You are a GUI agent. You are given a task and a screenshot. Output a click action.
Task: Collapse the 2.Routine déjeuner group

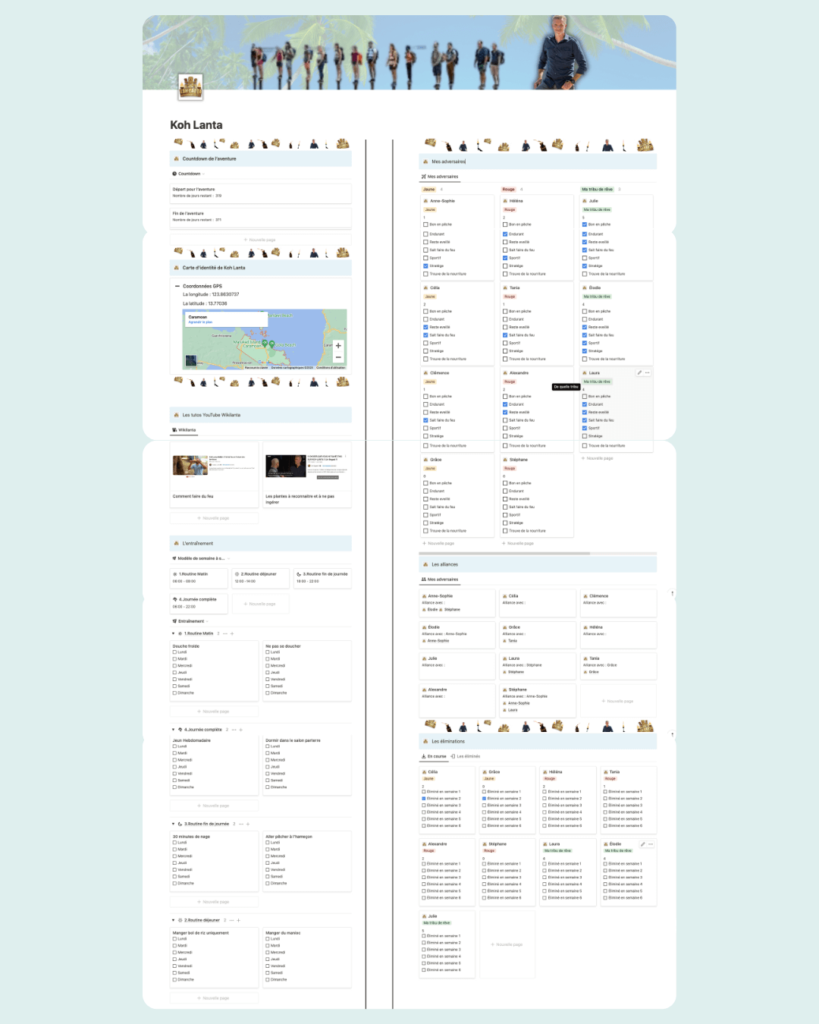173,920
